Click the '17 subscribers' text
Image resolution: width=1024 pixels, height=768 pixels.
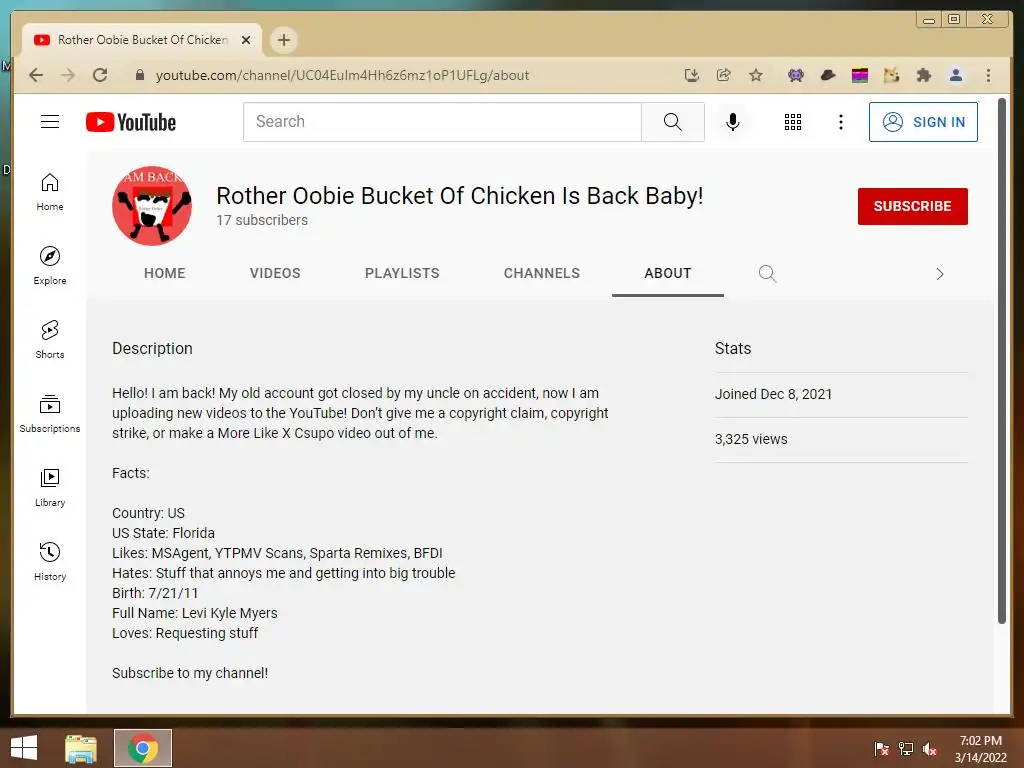262,220
